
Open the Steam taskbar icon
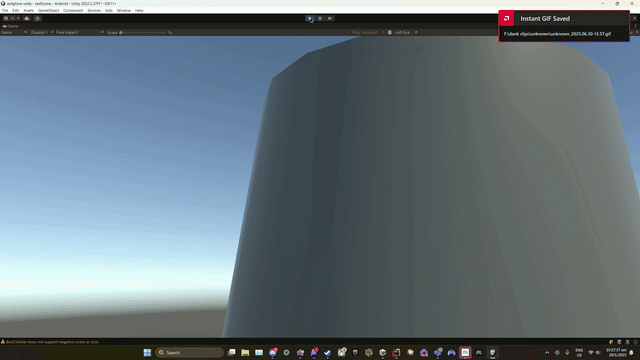(x=327, y=352)
